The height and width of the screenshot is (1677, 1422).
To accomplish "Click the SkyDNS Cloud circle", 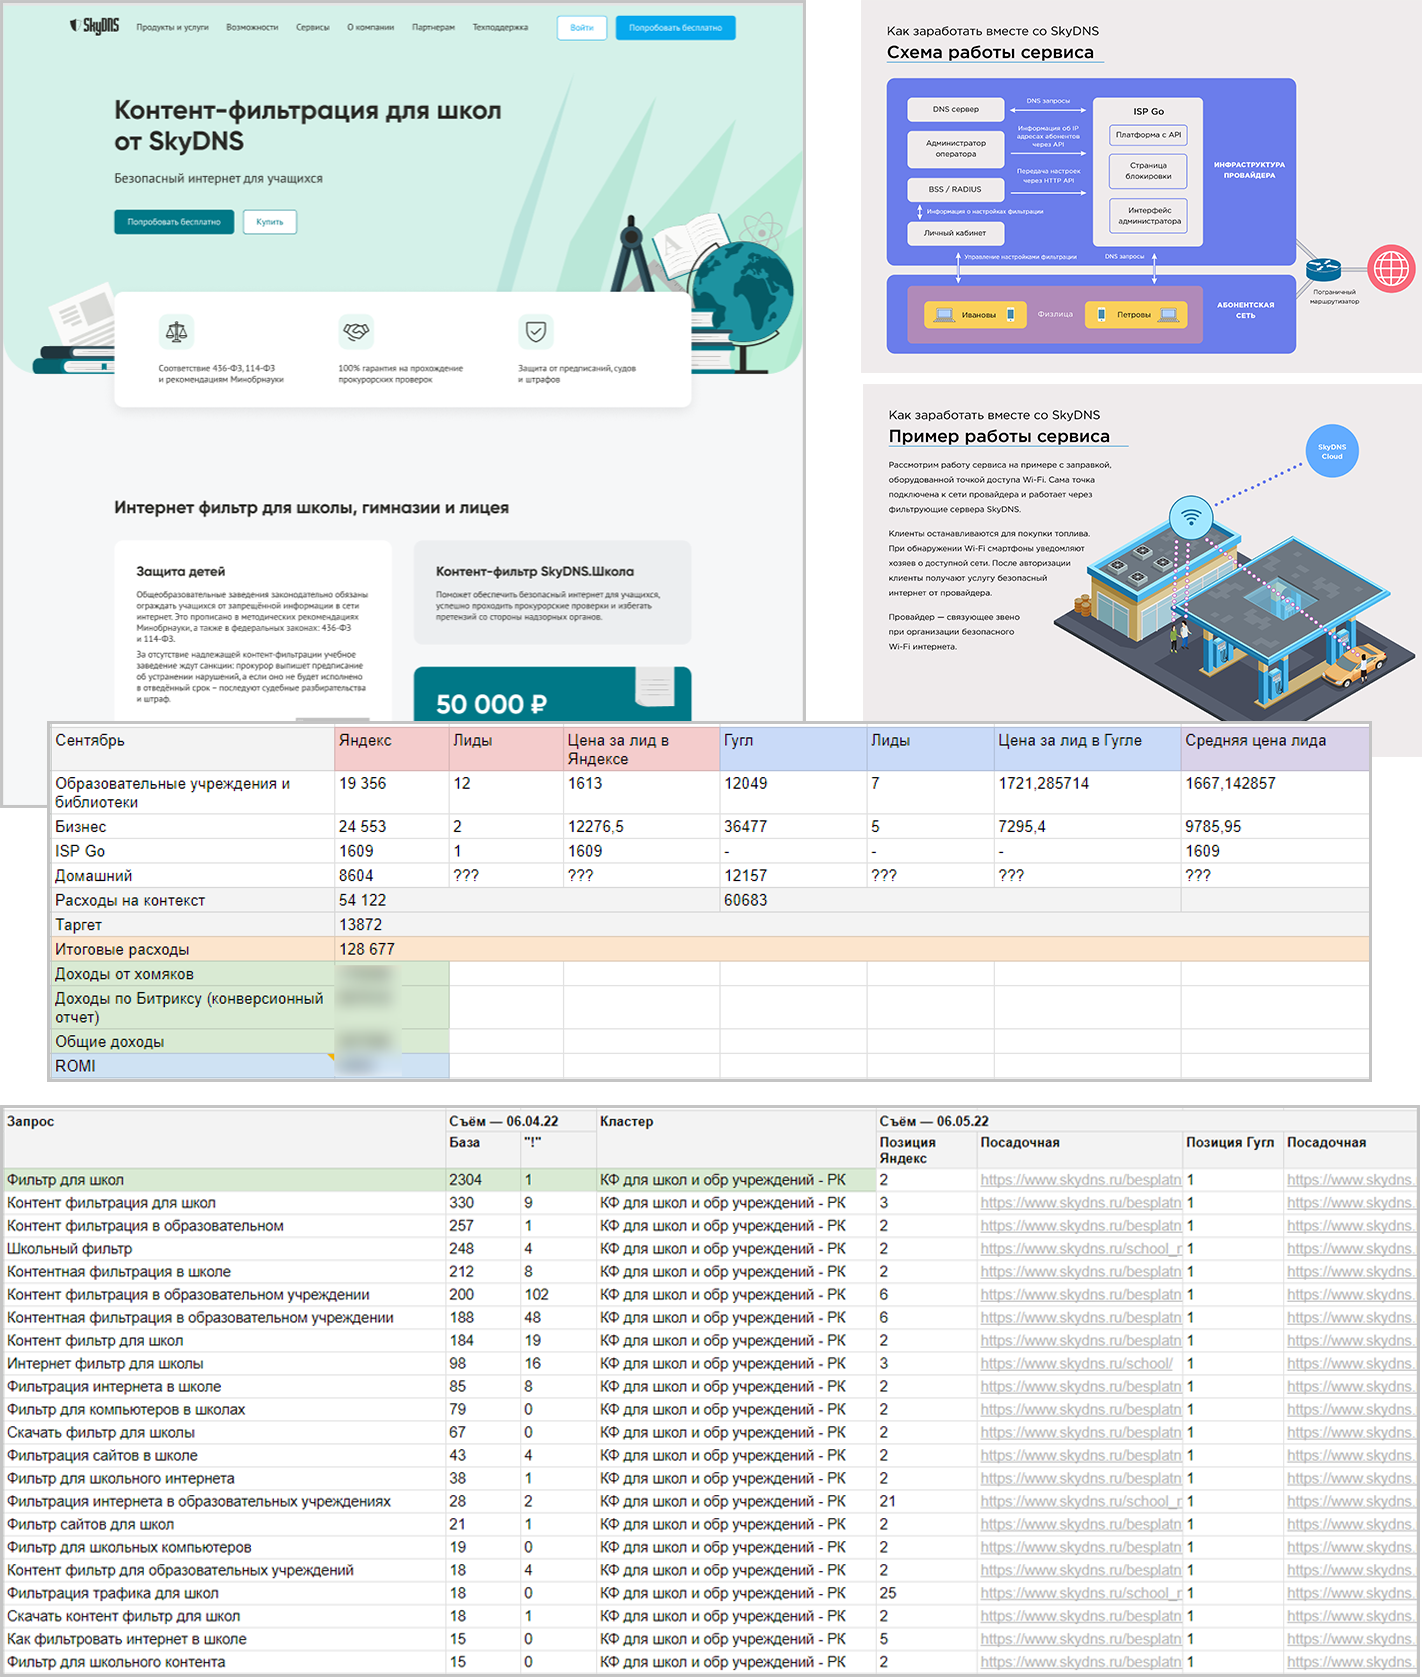I will pos(1332,451).
